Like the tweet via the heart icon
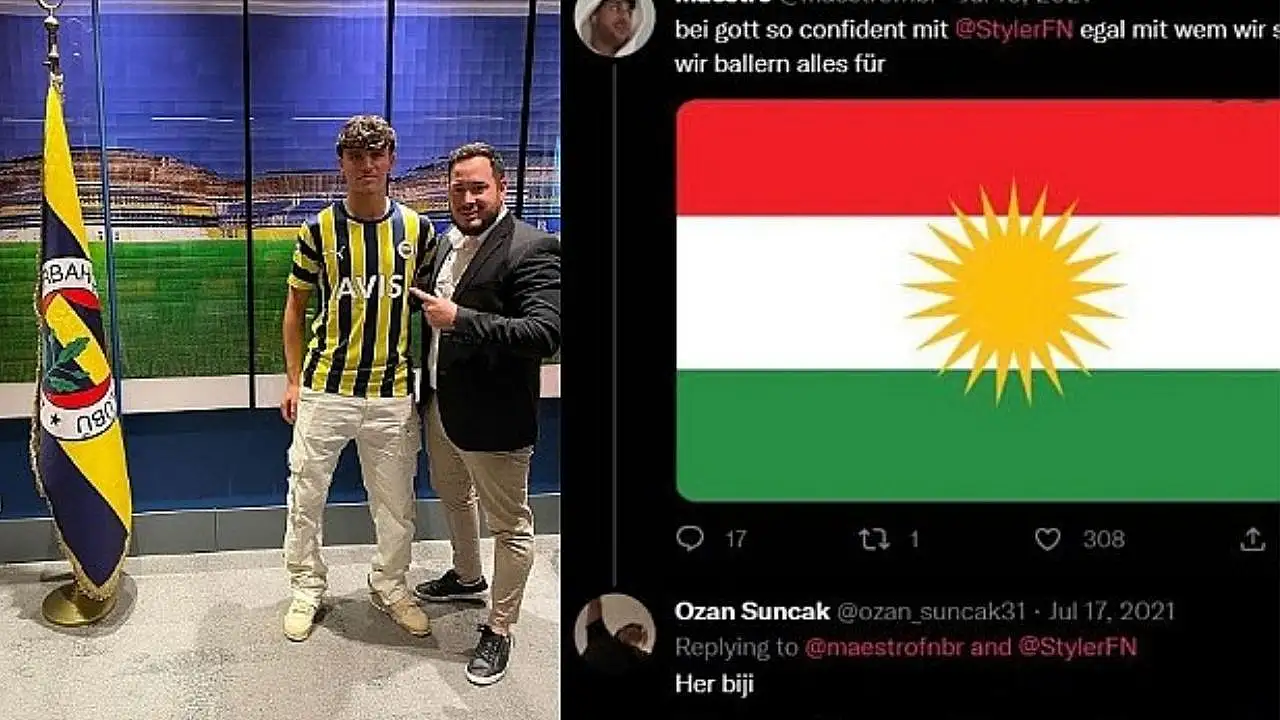Image resolution: width=1280 pixels, height=720 pixels. coord(1047,539)
